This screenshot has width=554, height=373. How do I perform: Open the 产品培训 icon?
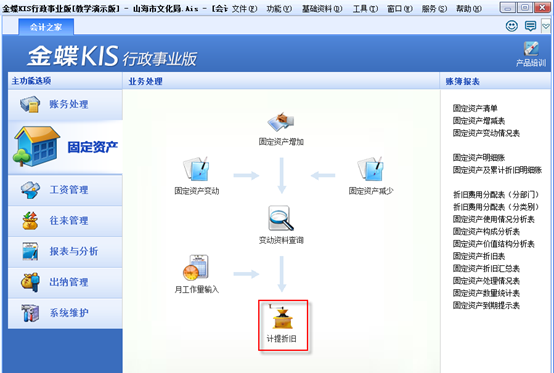coord(531,54)
